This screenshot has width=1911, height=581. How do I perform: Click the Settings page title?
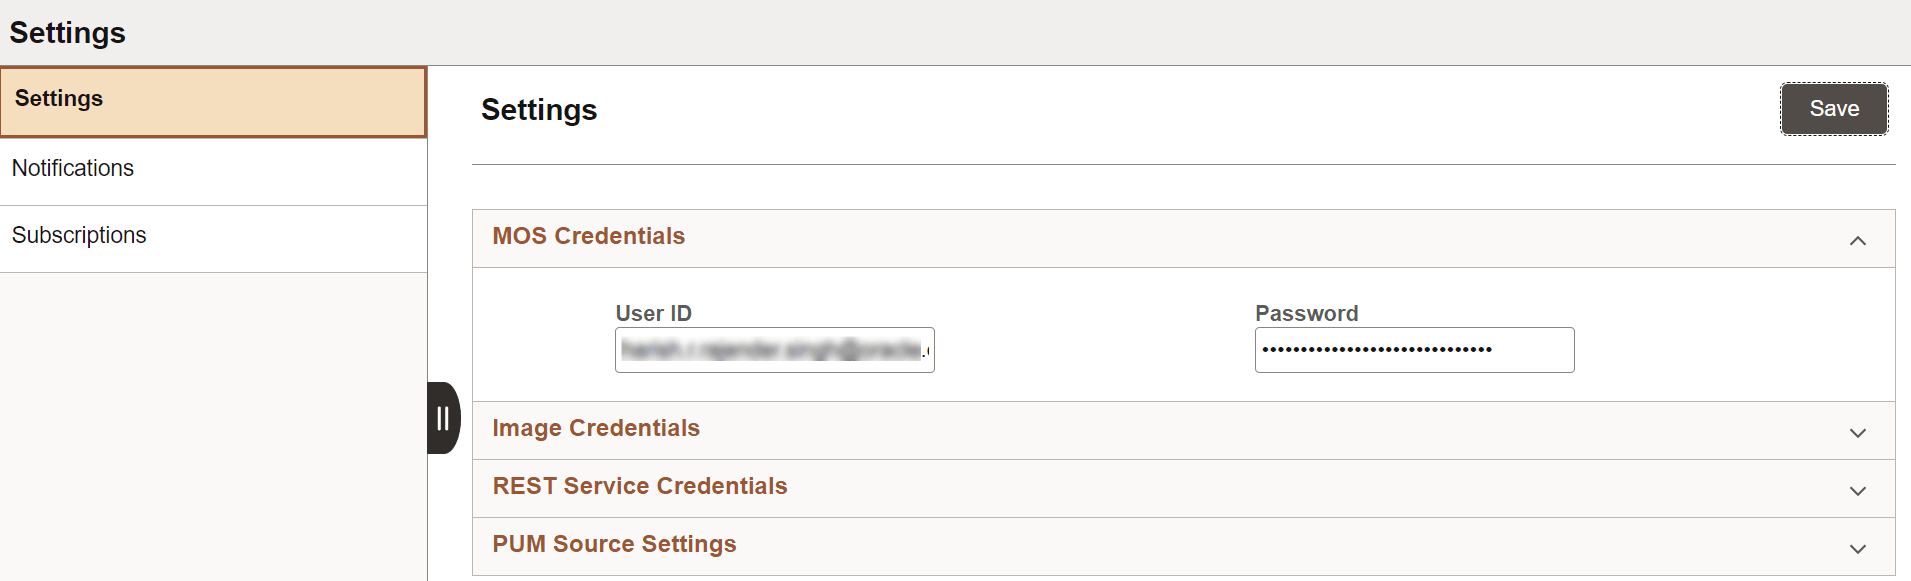pyautogui.click(x=539, y=110)
